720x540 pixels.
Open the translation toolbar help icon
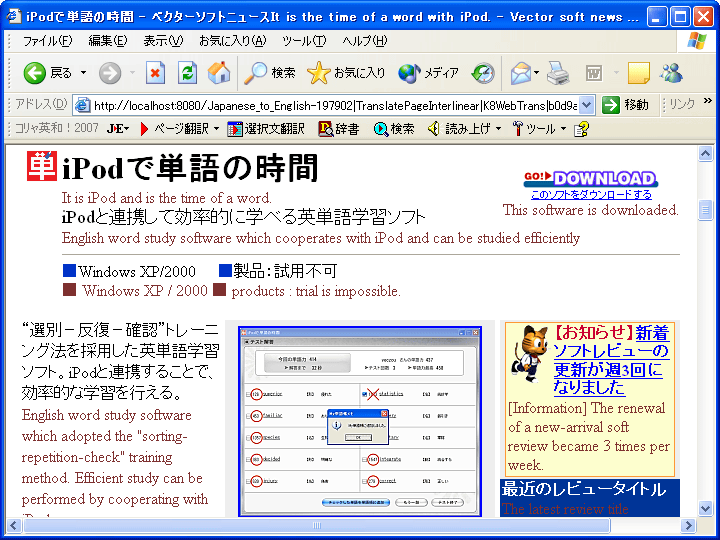click(581, 129)
